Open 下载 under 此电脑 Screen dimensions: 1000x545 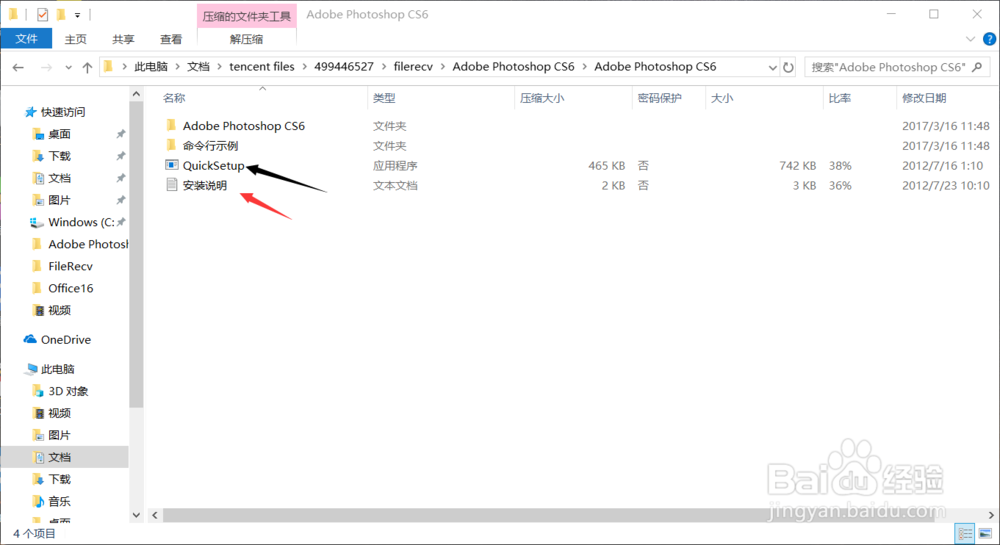point(59,479)
